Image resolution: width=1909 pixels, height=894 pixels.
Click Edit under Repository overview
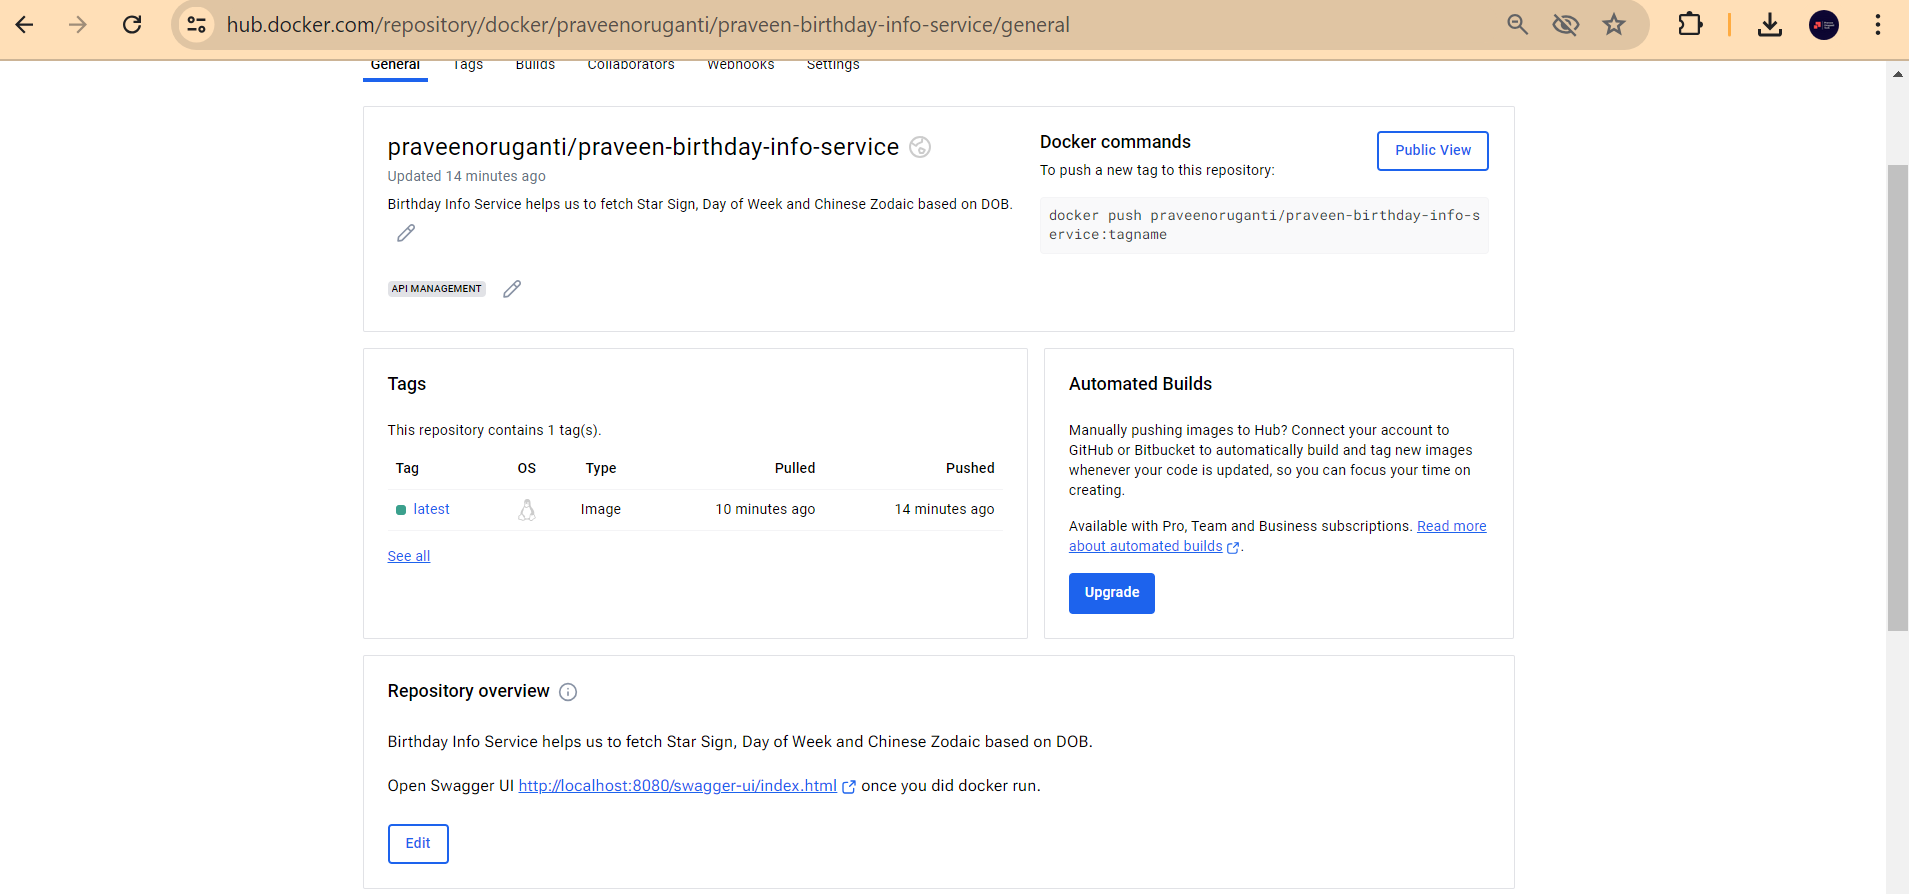(x=418, y=844)
